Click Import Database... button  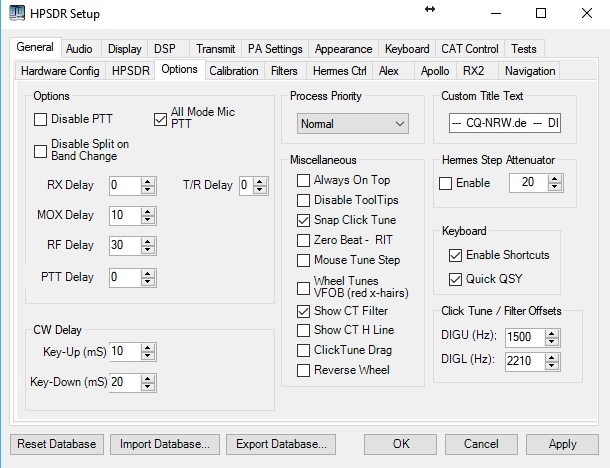[x=165, y=444]
